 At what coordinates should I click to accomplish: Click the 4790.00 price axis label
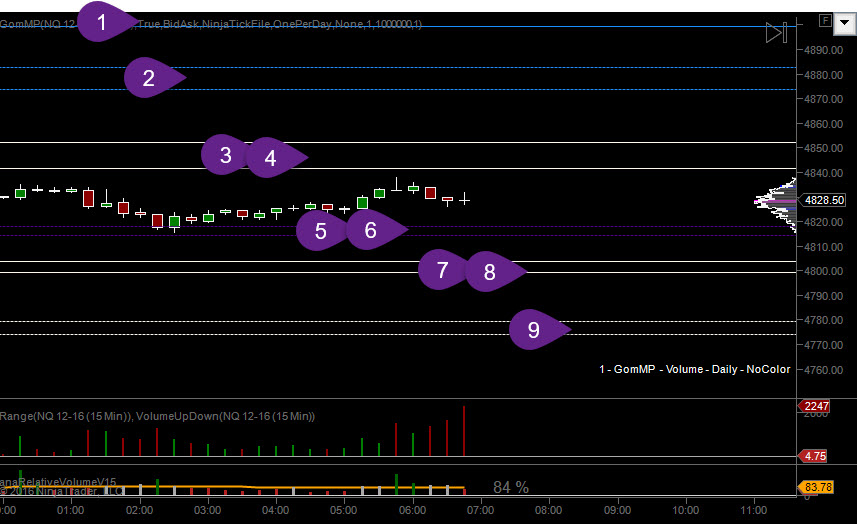tap(823, 296)
